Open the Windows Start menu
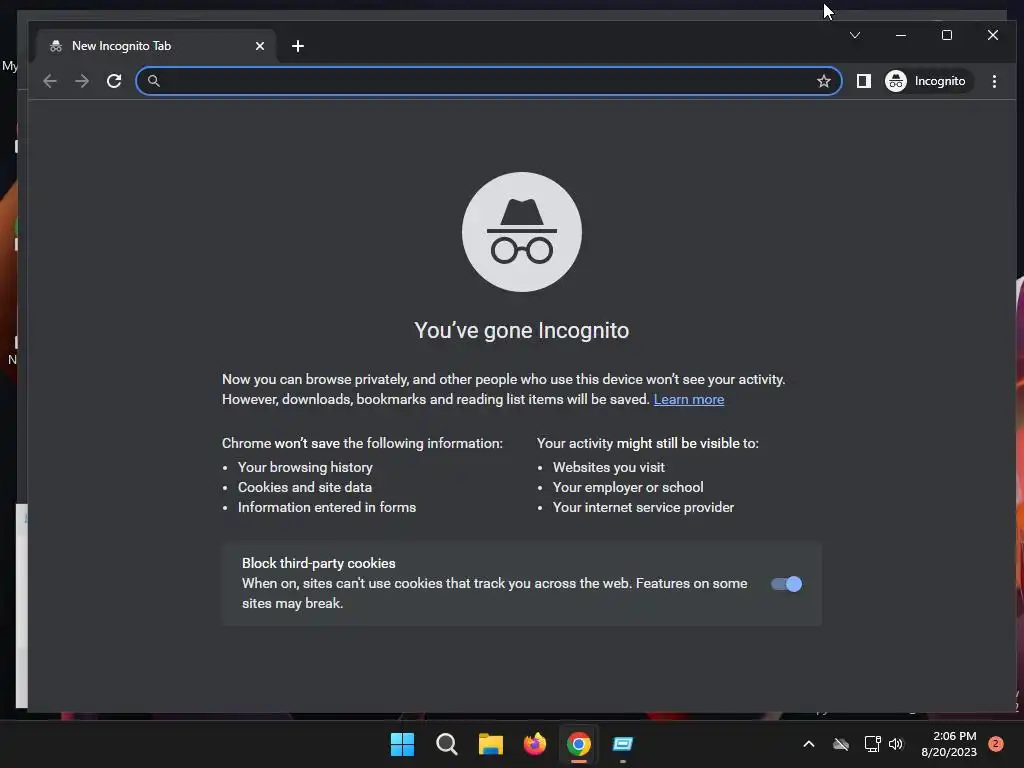This screenshot has width=1024, height=768. pos(402,744)
